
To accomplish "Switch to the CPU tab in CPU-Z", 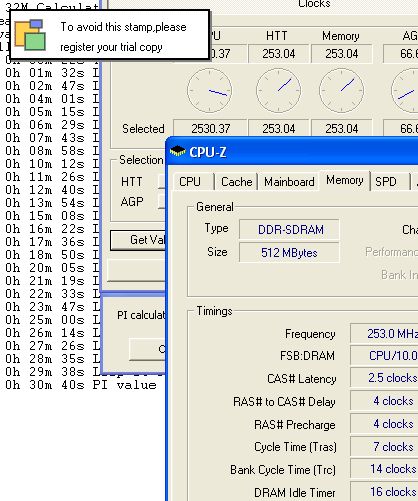I will [193, 182].
